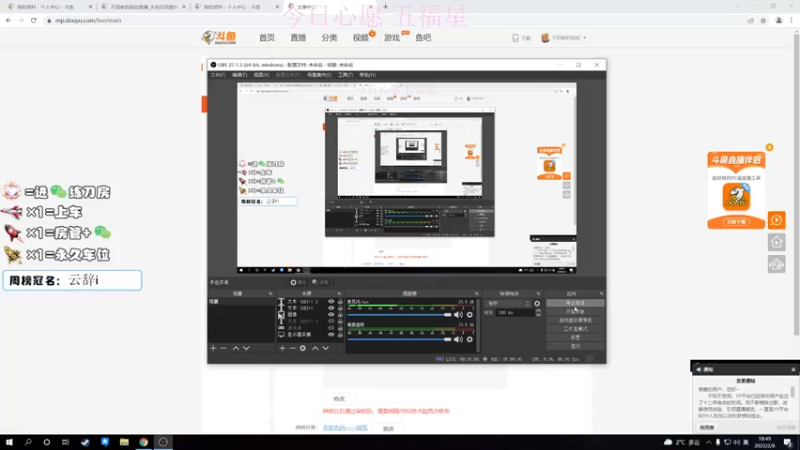Increase transition 时长 duration stepper

point(538,311)
